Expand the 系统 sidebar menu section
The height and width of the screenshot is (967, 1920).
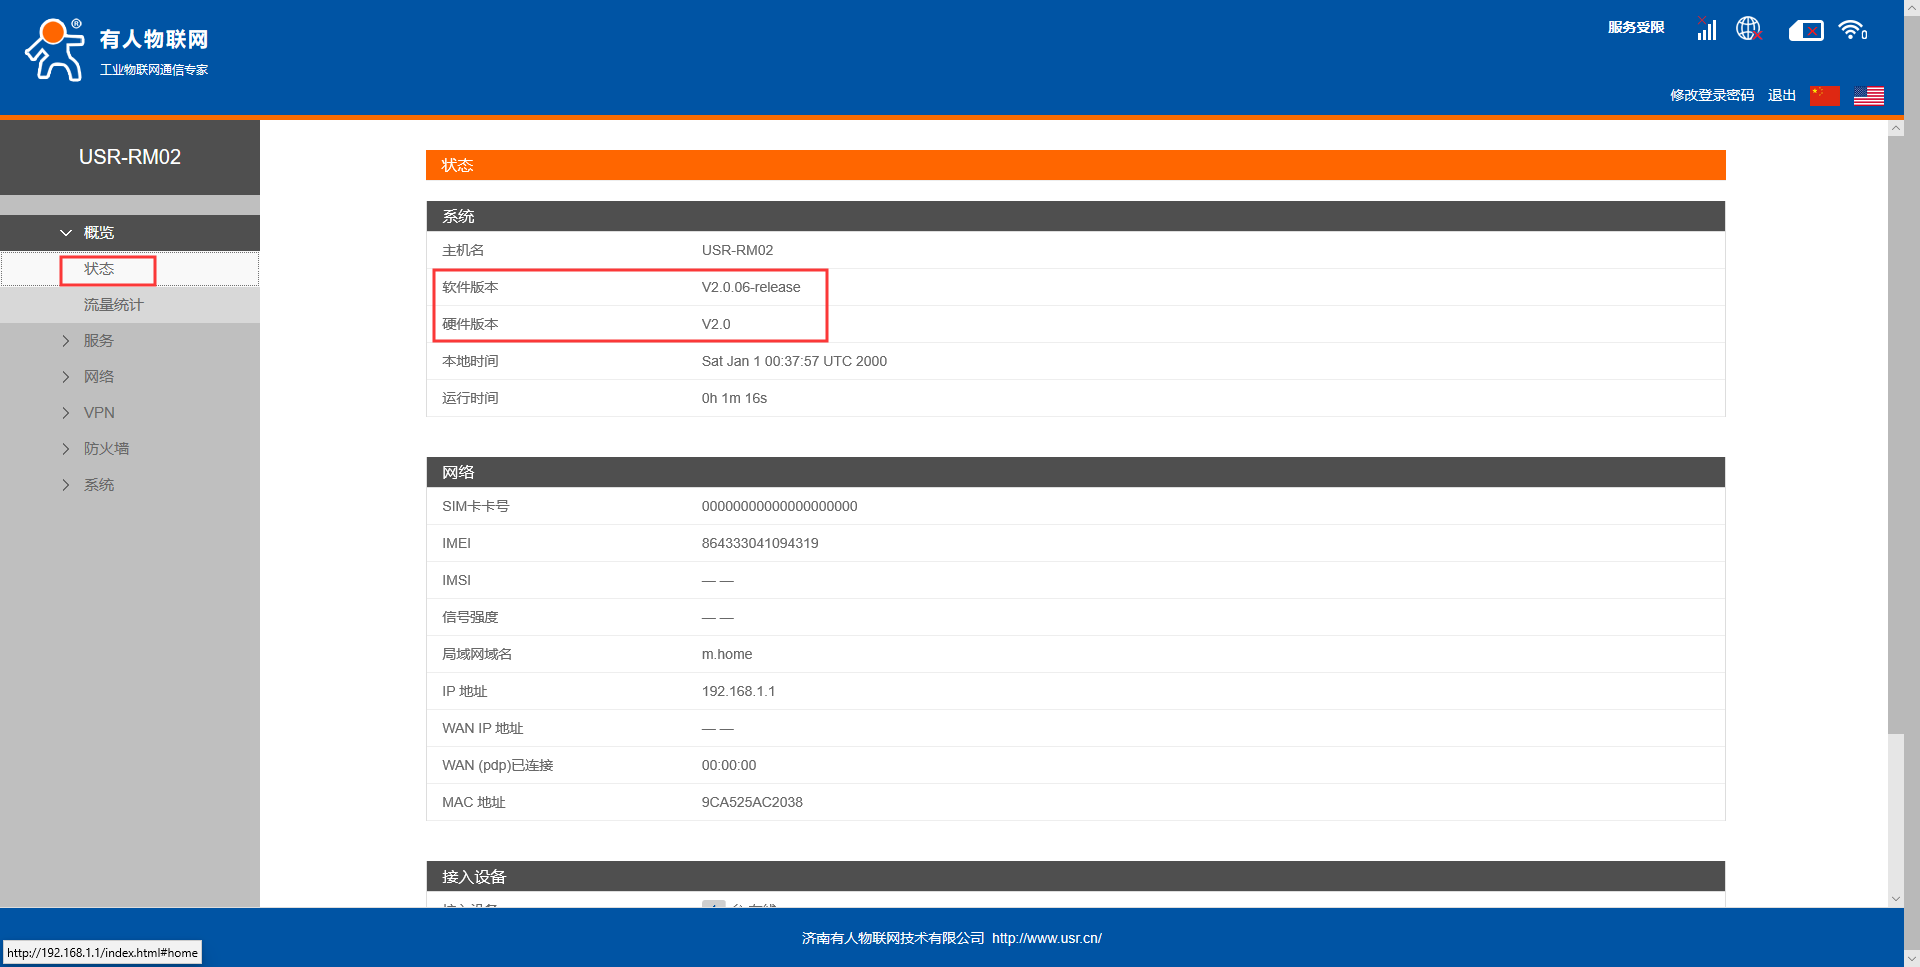click(98, 485)
